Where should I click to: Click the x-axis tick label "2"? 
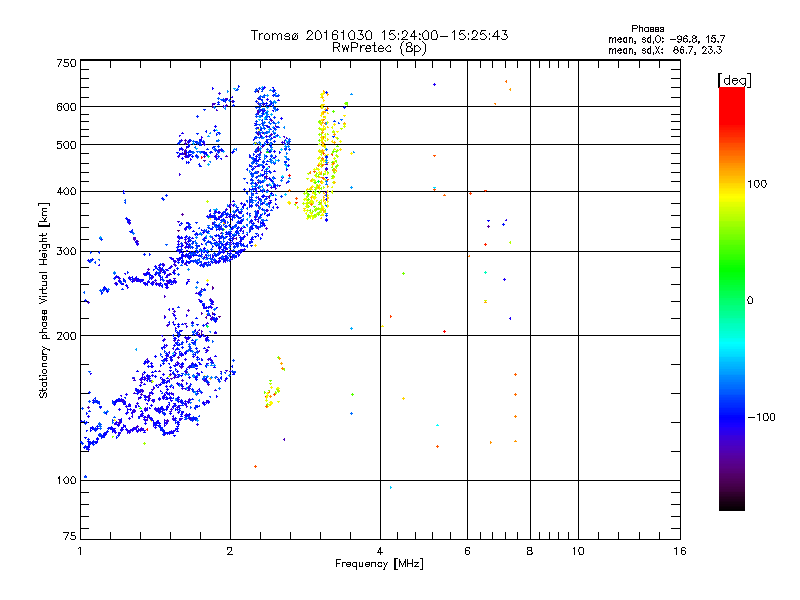coord(230,551)
